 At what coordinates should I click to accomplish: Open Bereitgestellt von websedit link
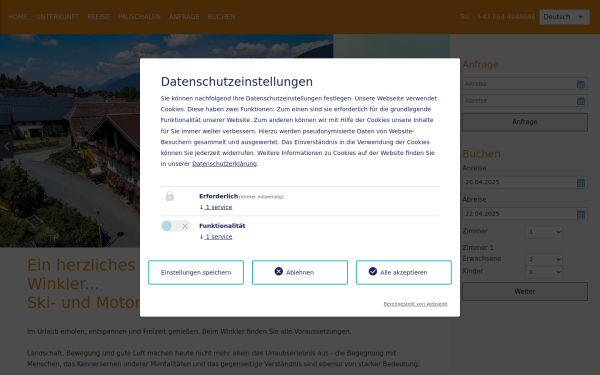point(416,304)
